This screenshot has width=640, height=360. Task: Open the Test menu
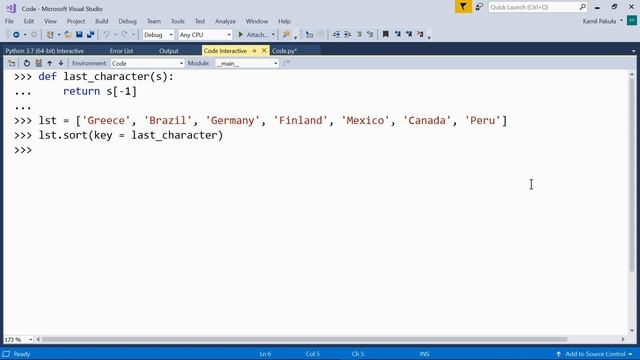pyautogui.click(x=200, y=21)
